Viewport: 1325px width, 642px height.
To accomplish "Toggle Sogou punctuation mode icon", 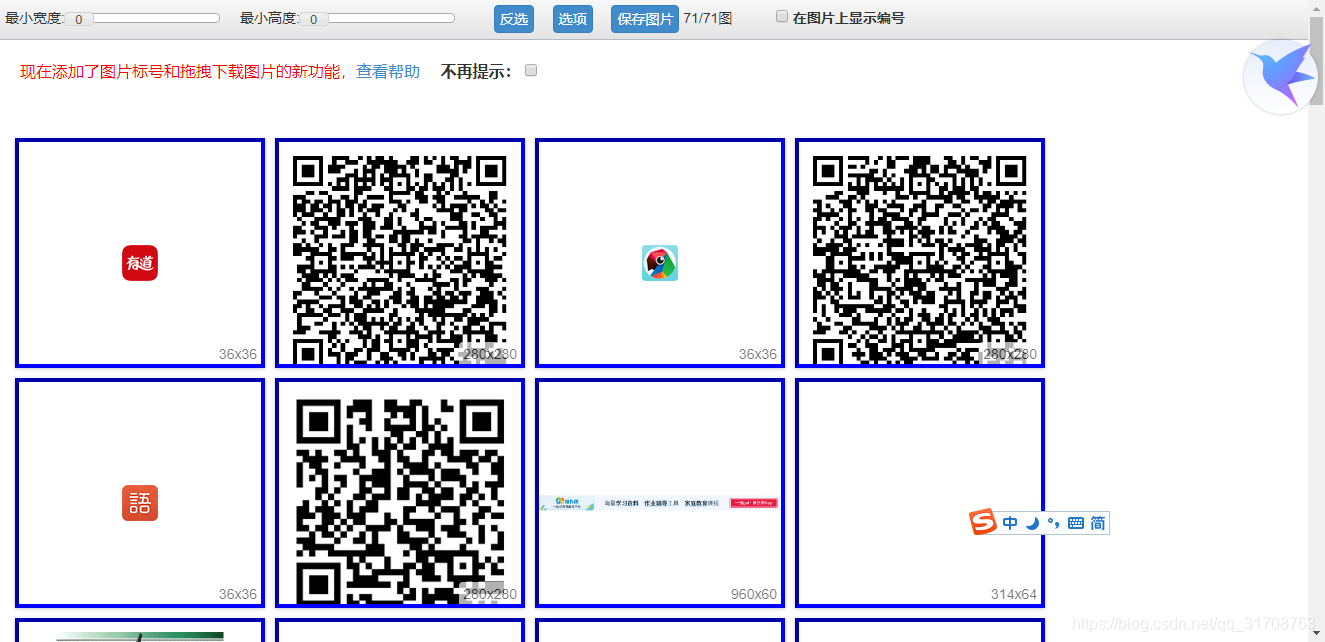I will pos(1053,523).
